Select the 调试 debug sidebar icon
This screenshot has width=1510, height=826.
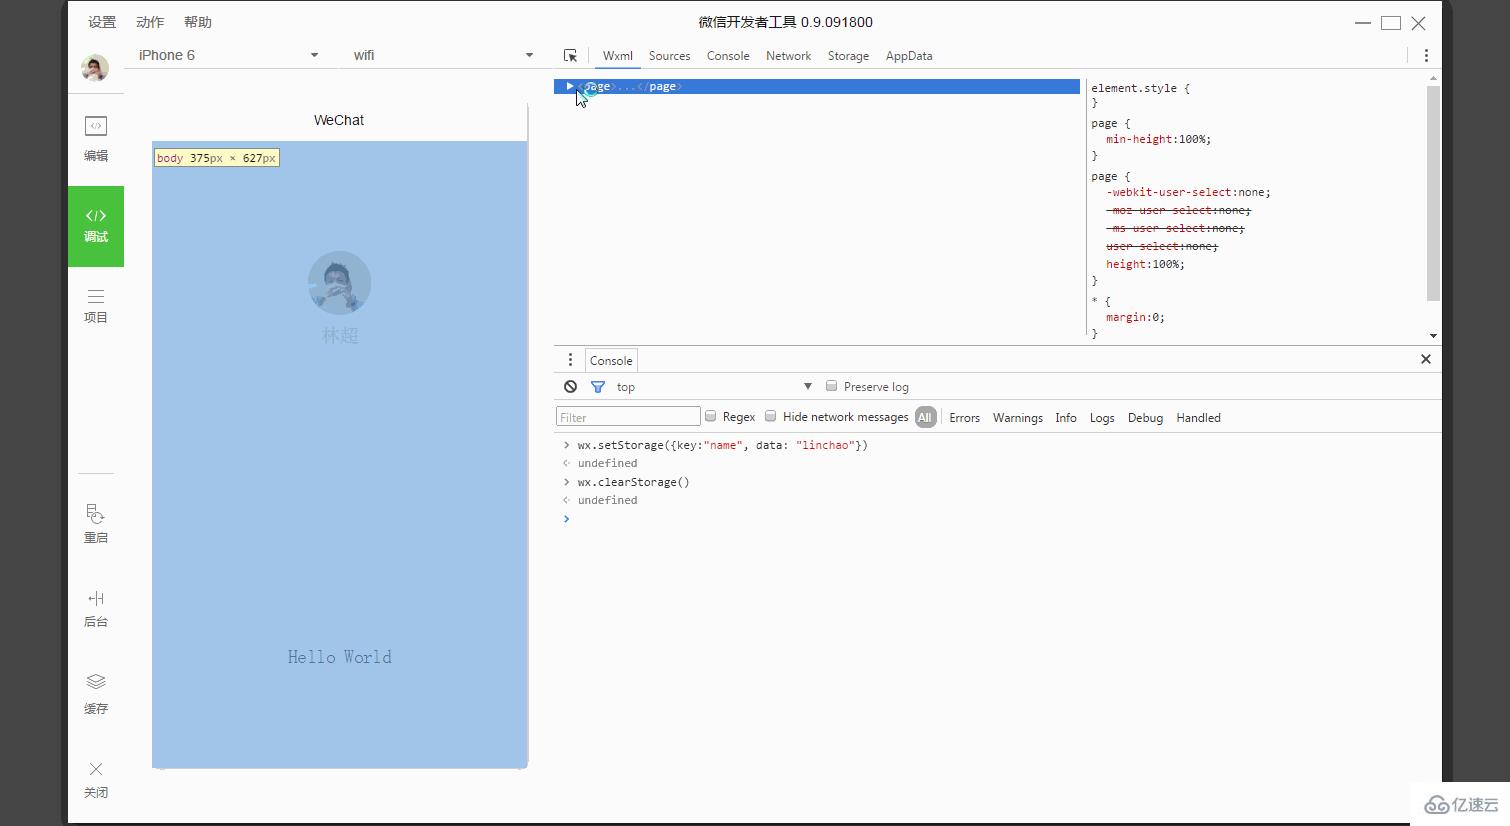(96, 226)
